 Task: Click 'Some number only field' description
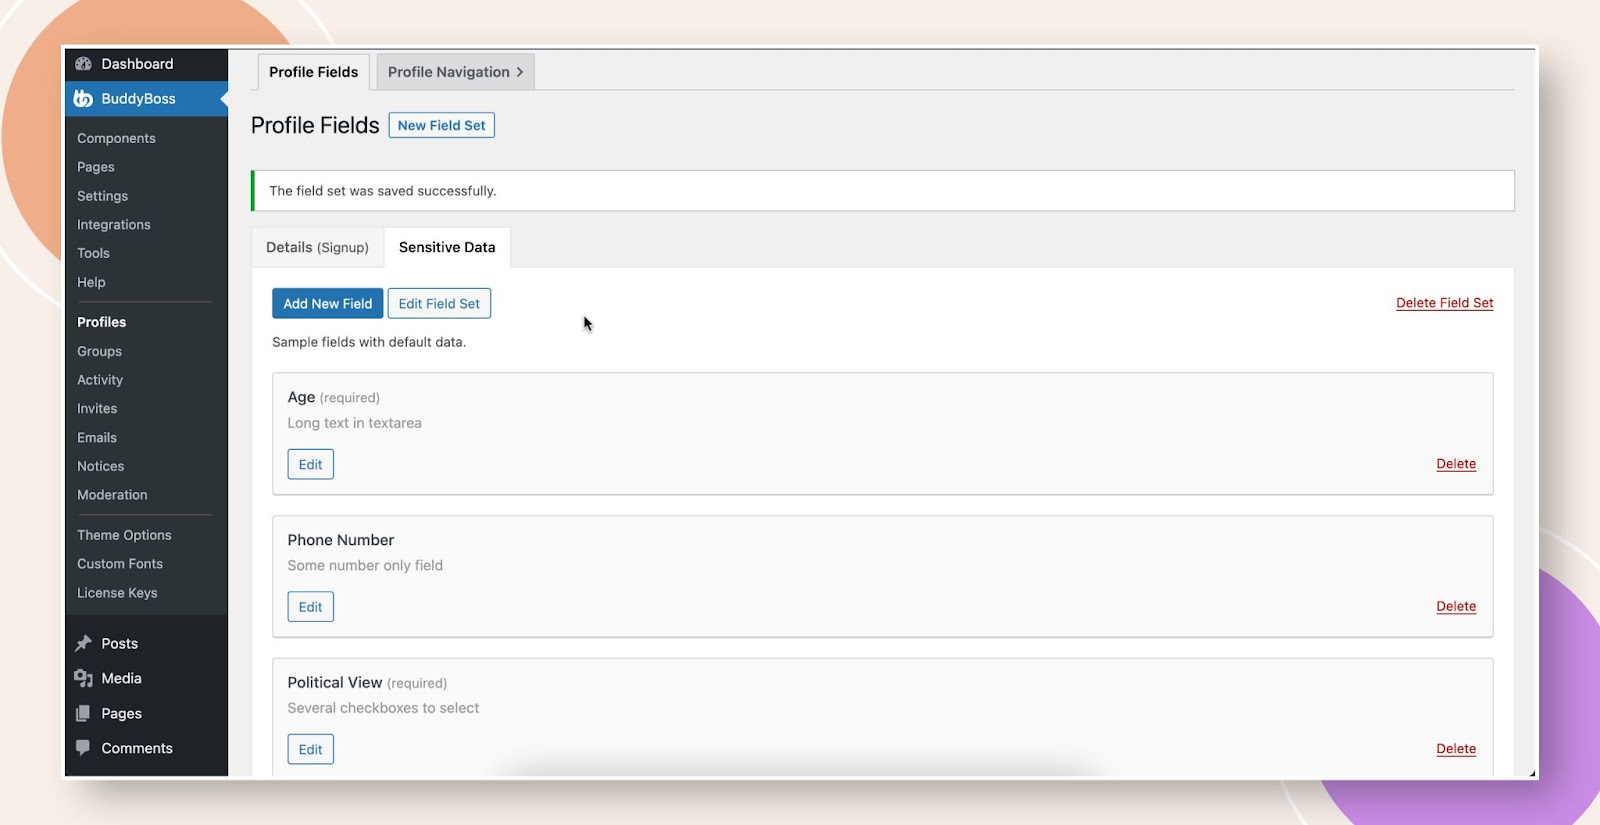coord(365,565)
